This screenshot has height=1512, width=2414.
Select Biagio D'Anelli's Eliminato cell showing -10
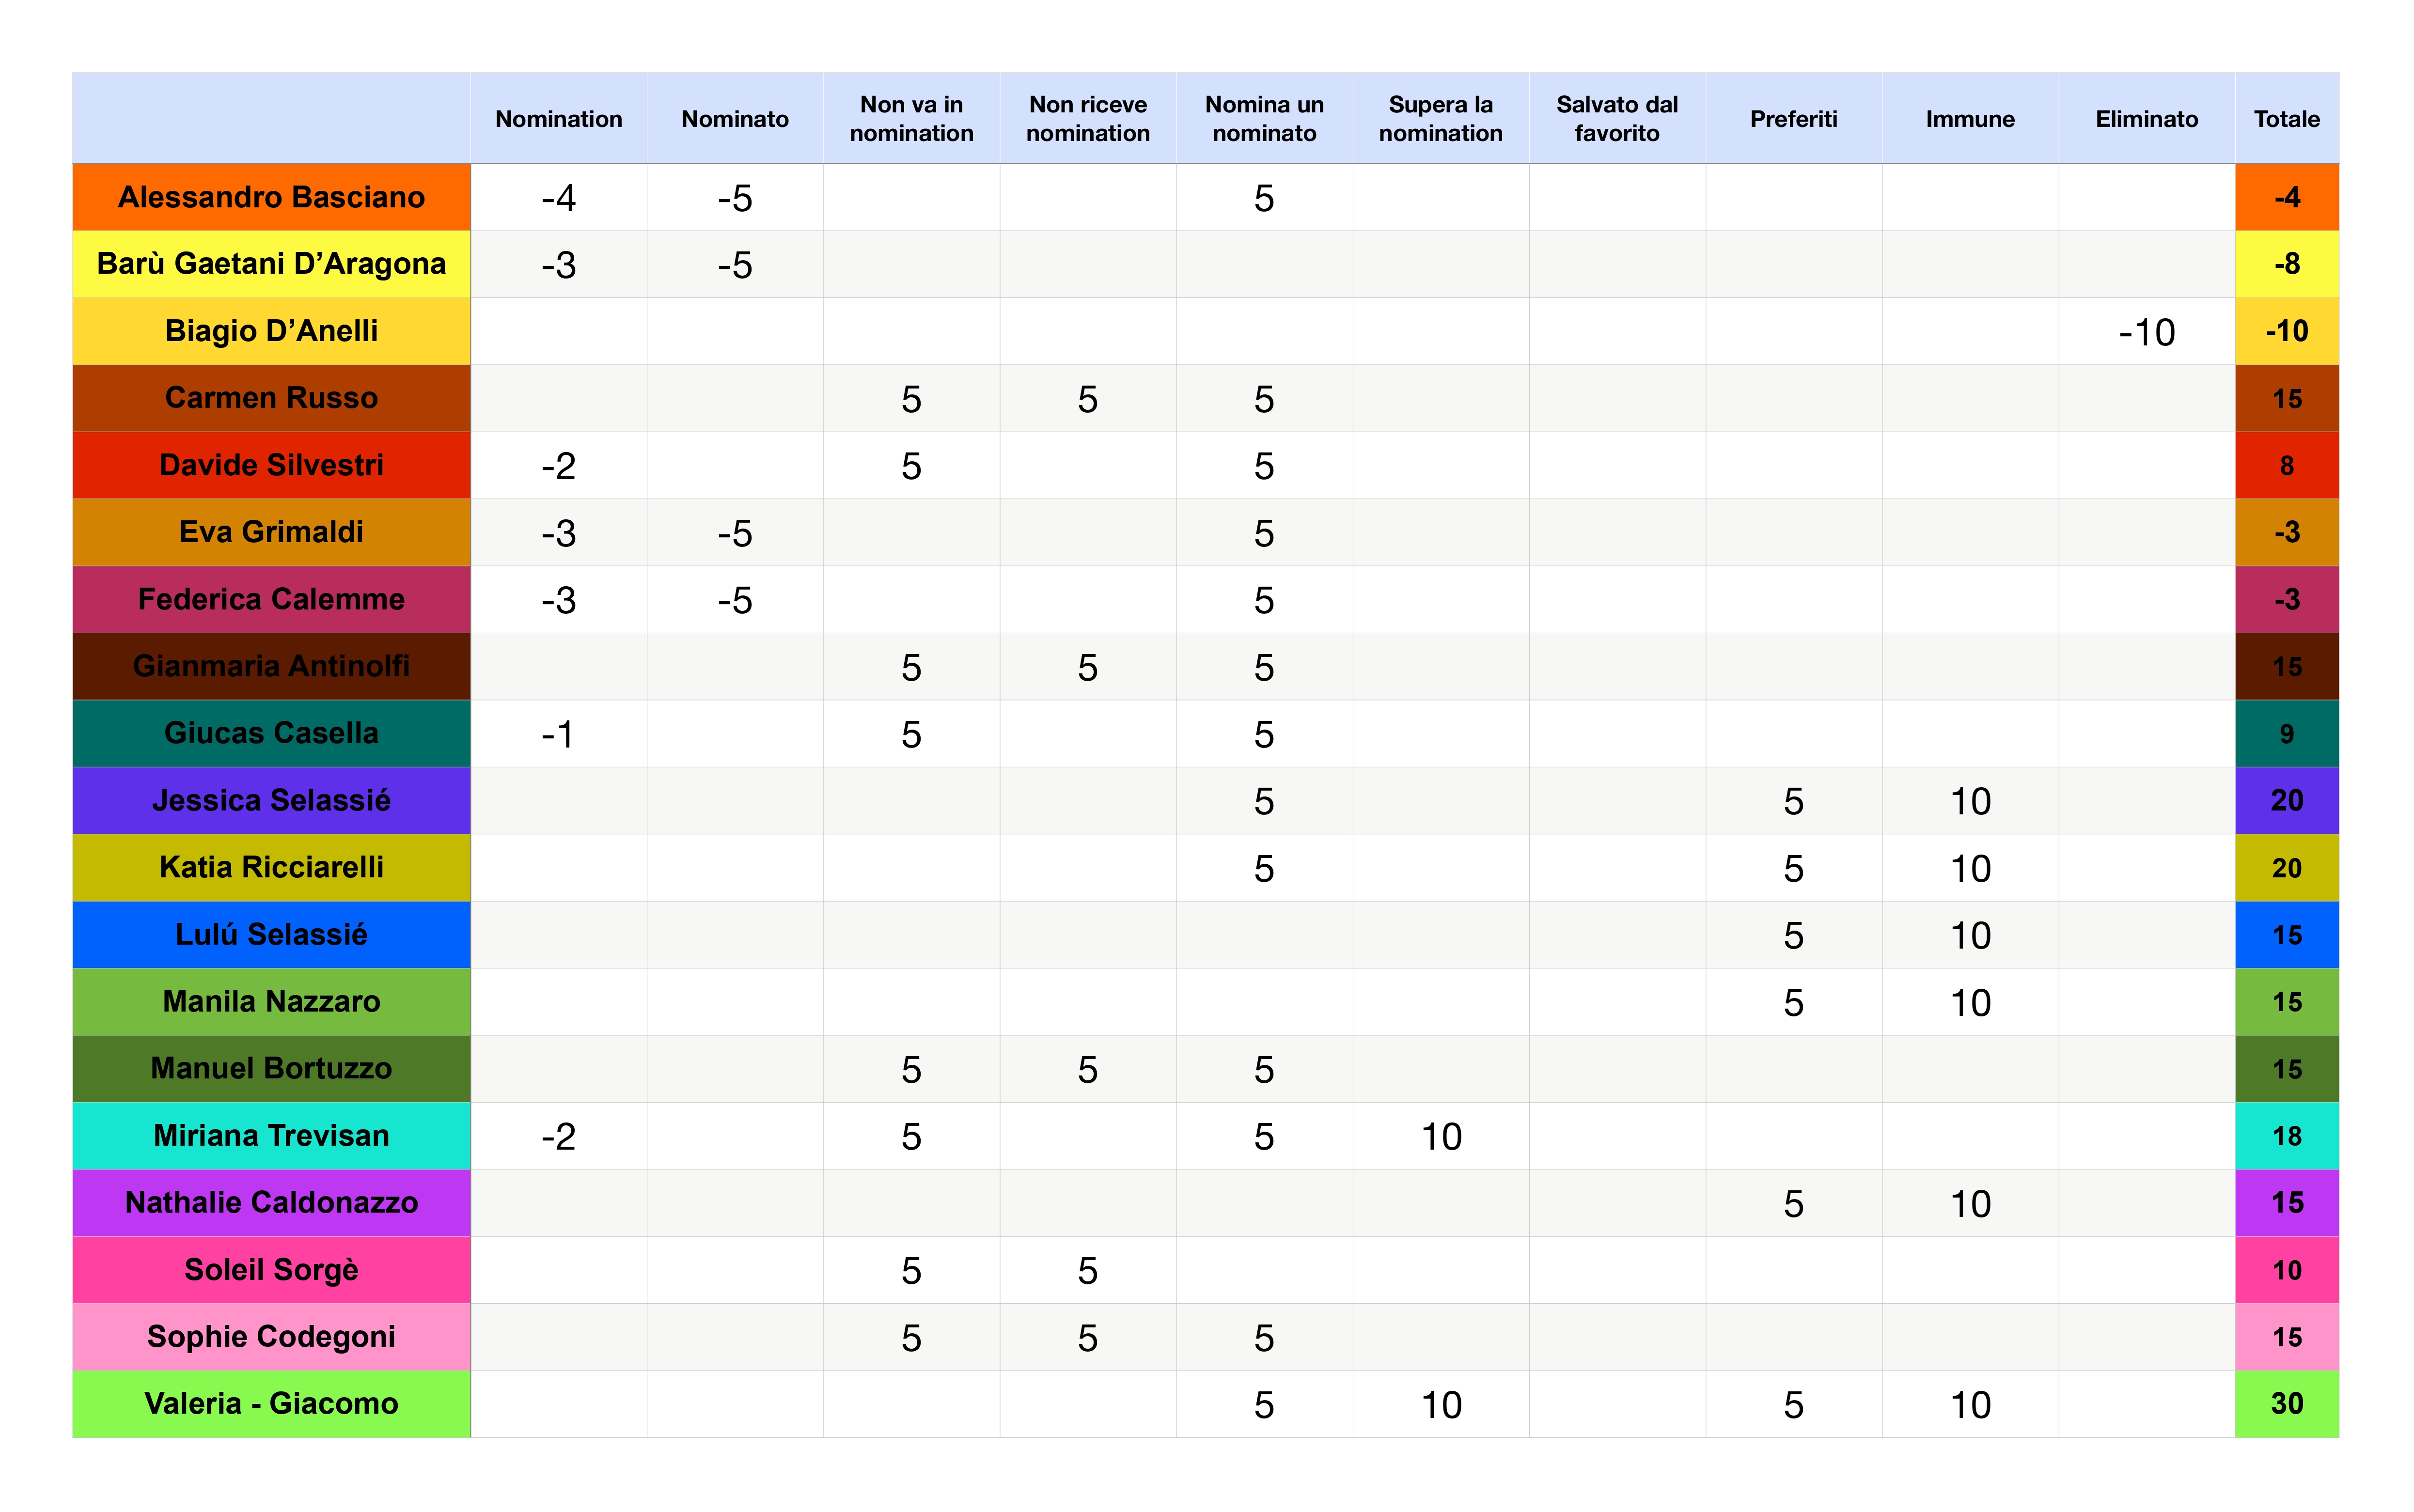[2146, 331]
